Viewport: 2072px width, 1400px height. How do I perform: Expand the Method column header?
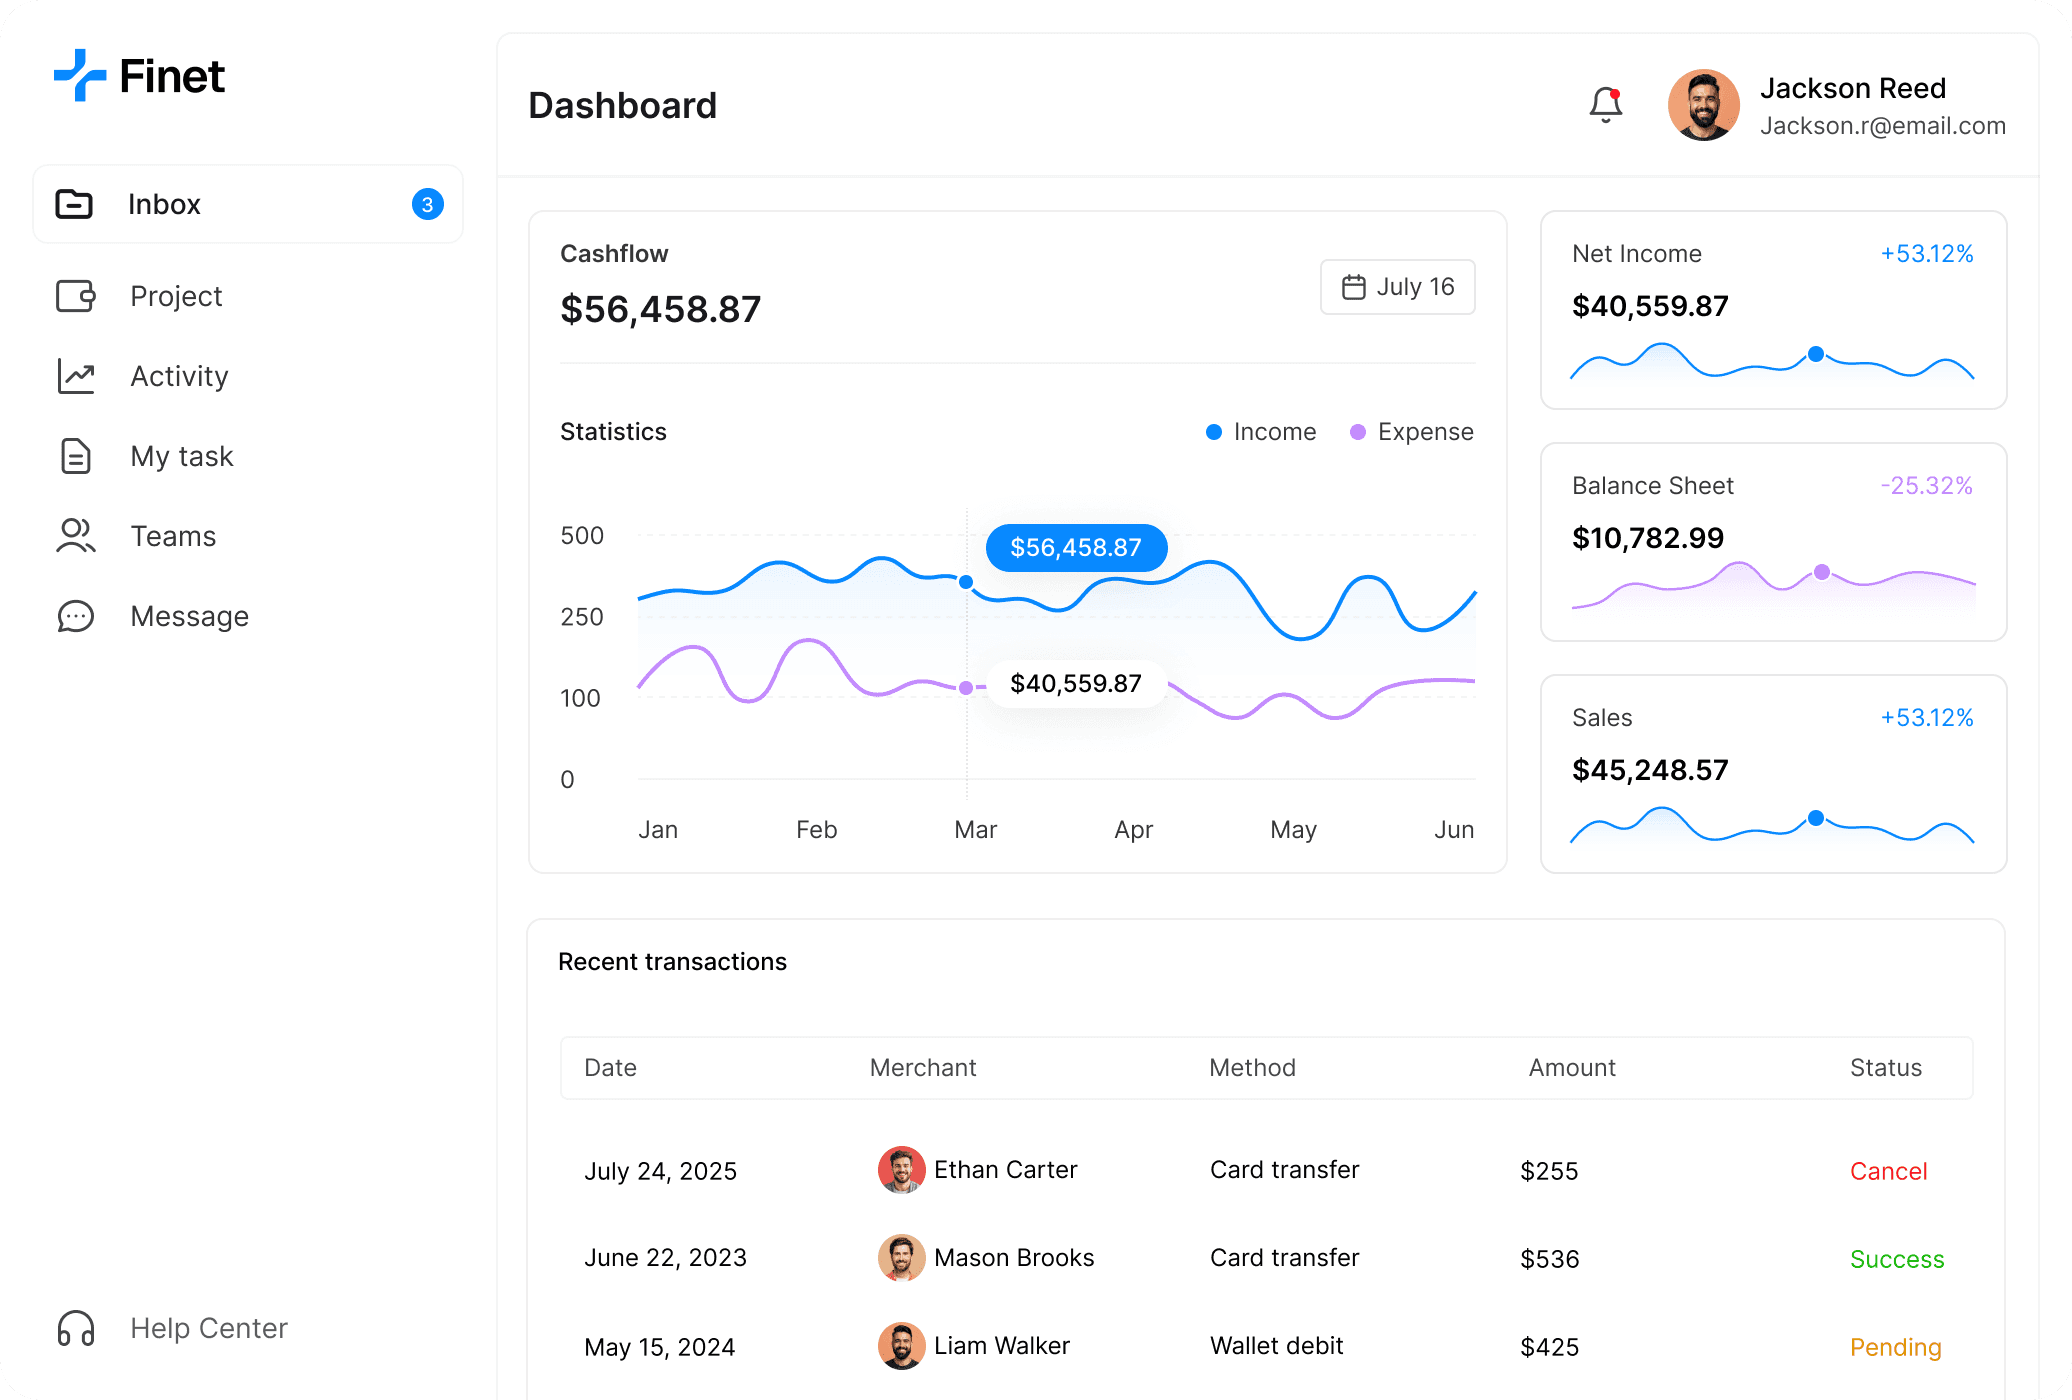tap(1252, 1067)
